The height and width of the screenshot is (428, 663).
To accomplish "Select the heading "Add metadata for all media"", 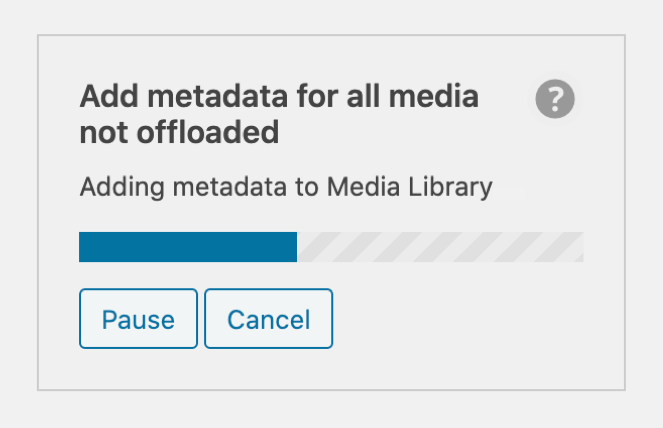I will 278,98.
